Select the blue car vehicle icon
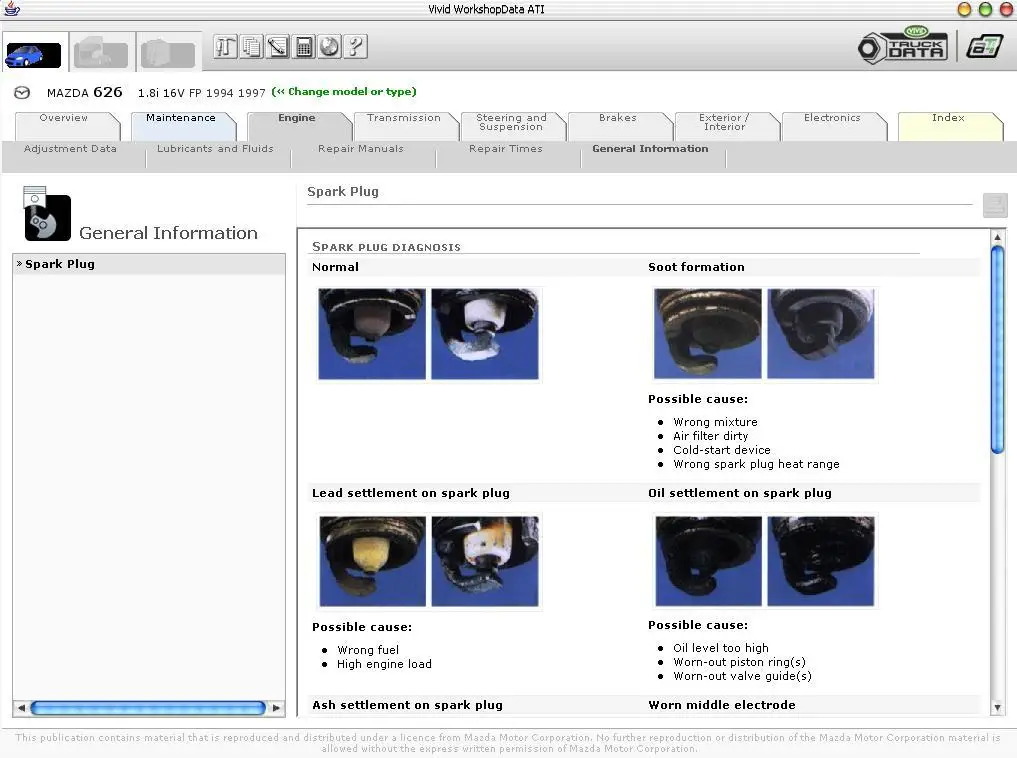This screenshot has width=1017, height=758. coord(32,55)
